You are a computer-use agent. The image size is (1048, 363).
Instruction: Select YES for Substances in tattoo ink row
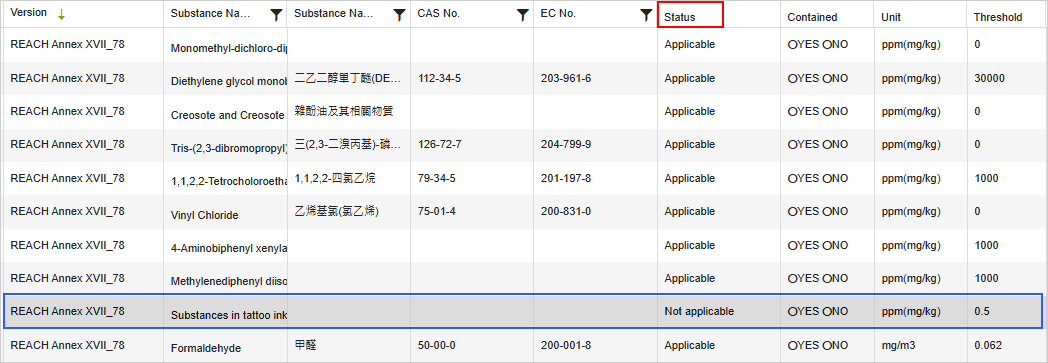(x=792, y=312)
